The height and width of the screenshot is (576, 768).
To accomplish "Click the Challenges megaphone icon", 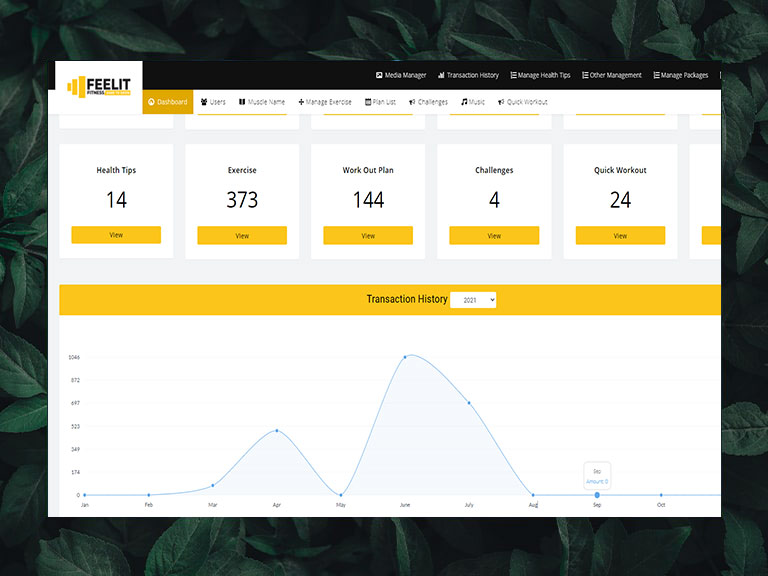I will click(x=412, y=102).
